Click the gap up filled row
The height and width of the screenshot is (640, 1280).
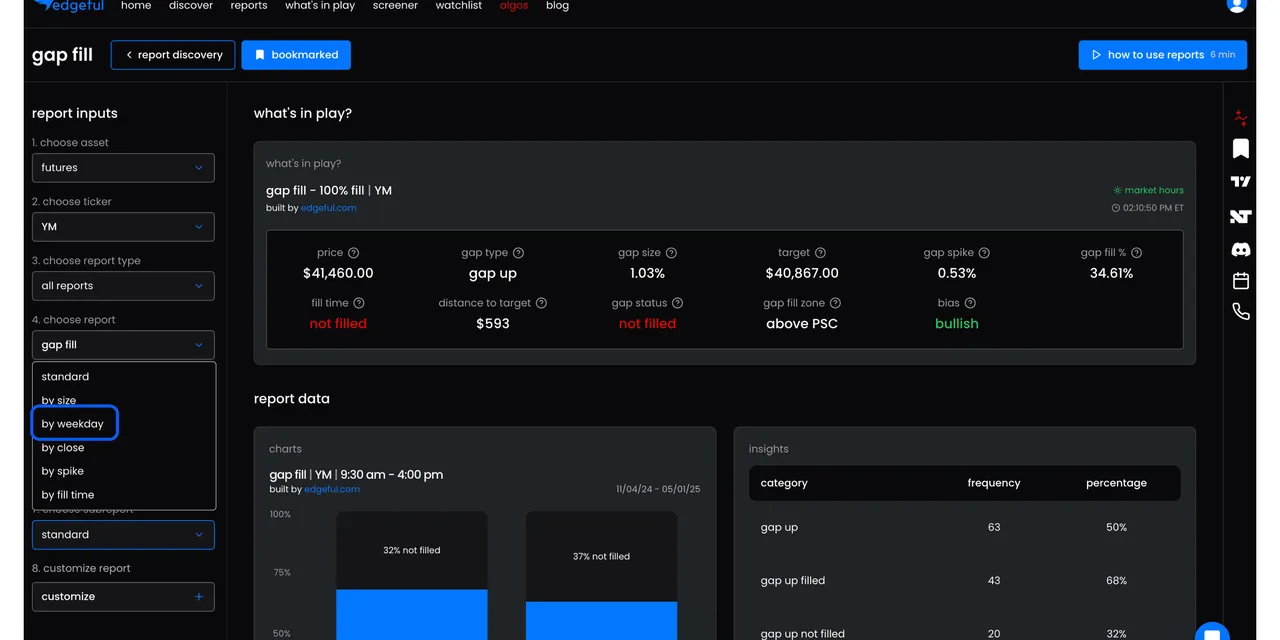965,581
